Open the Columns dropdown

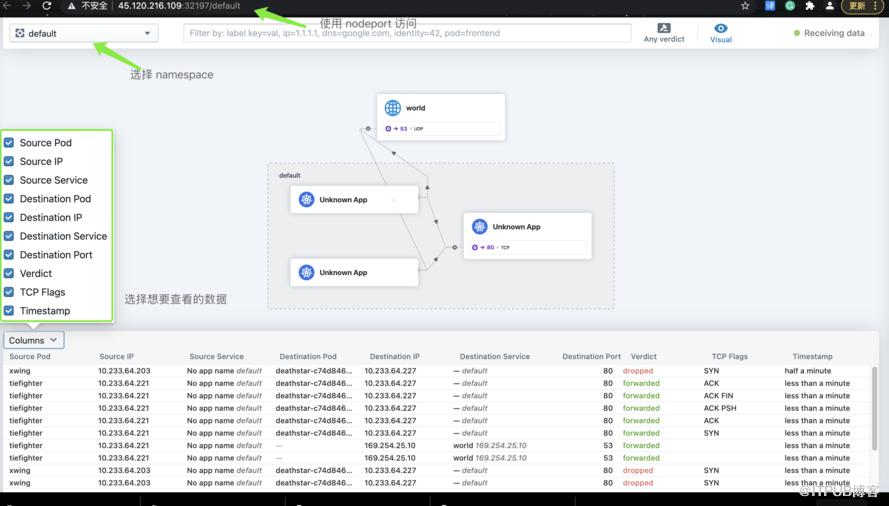click(33, 340)
